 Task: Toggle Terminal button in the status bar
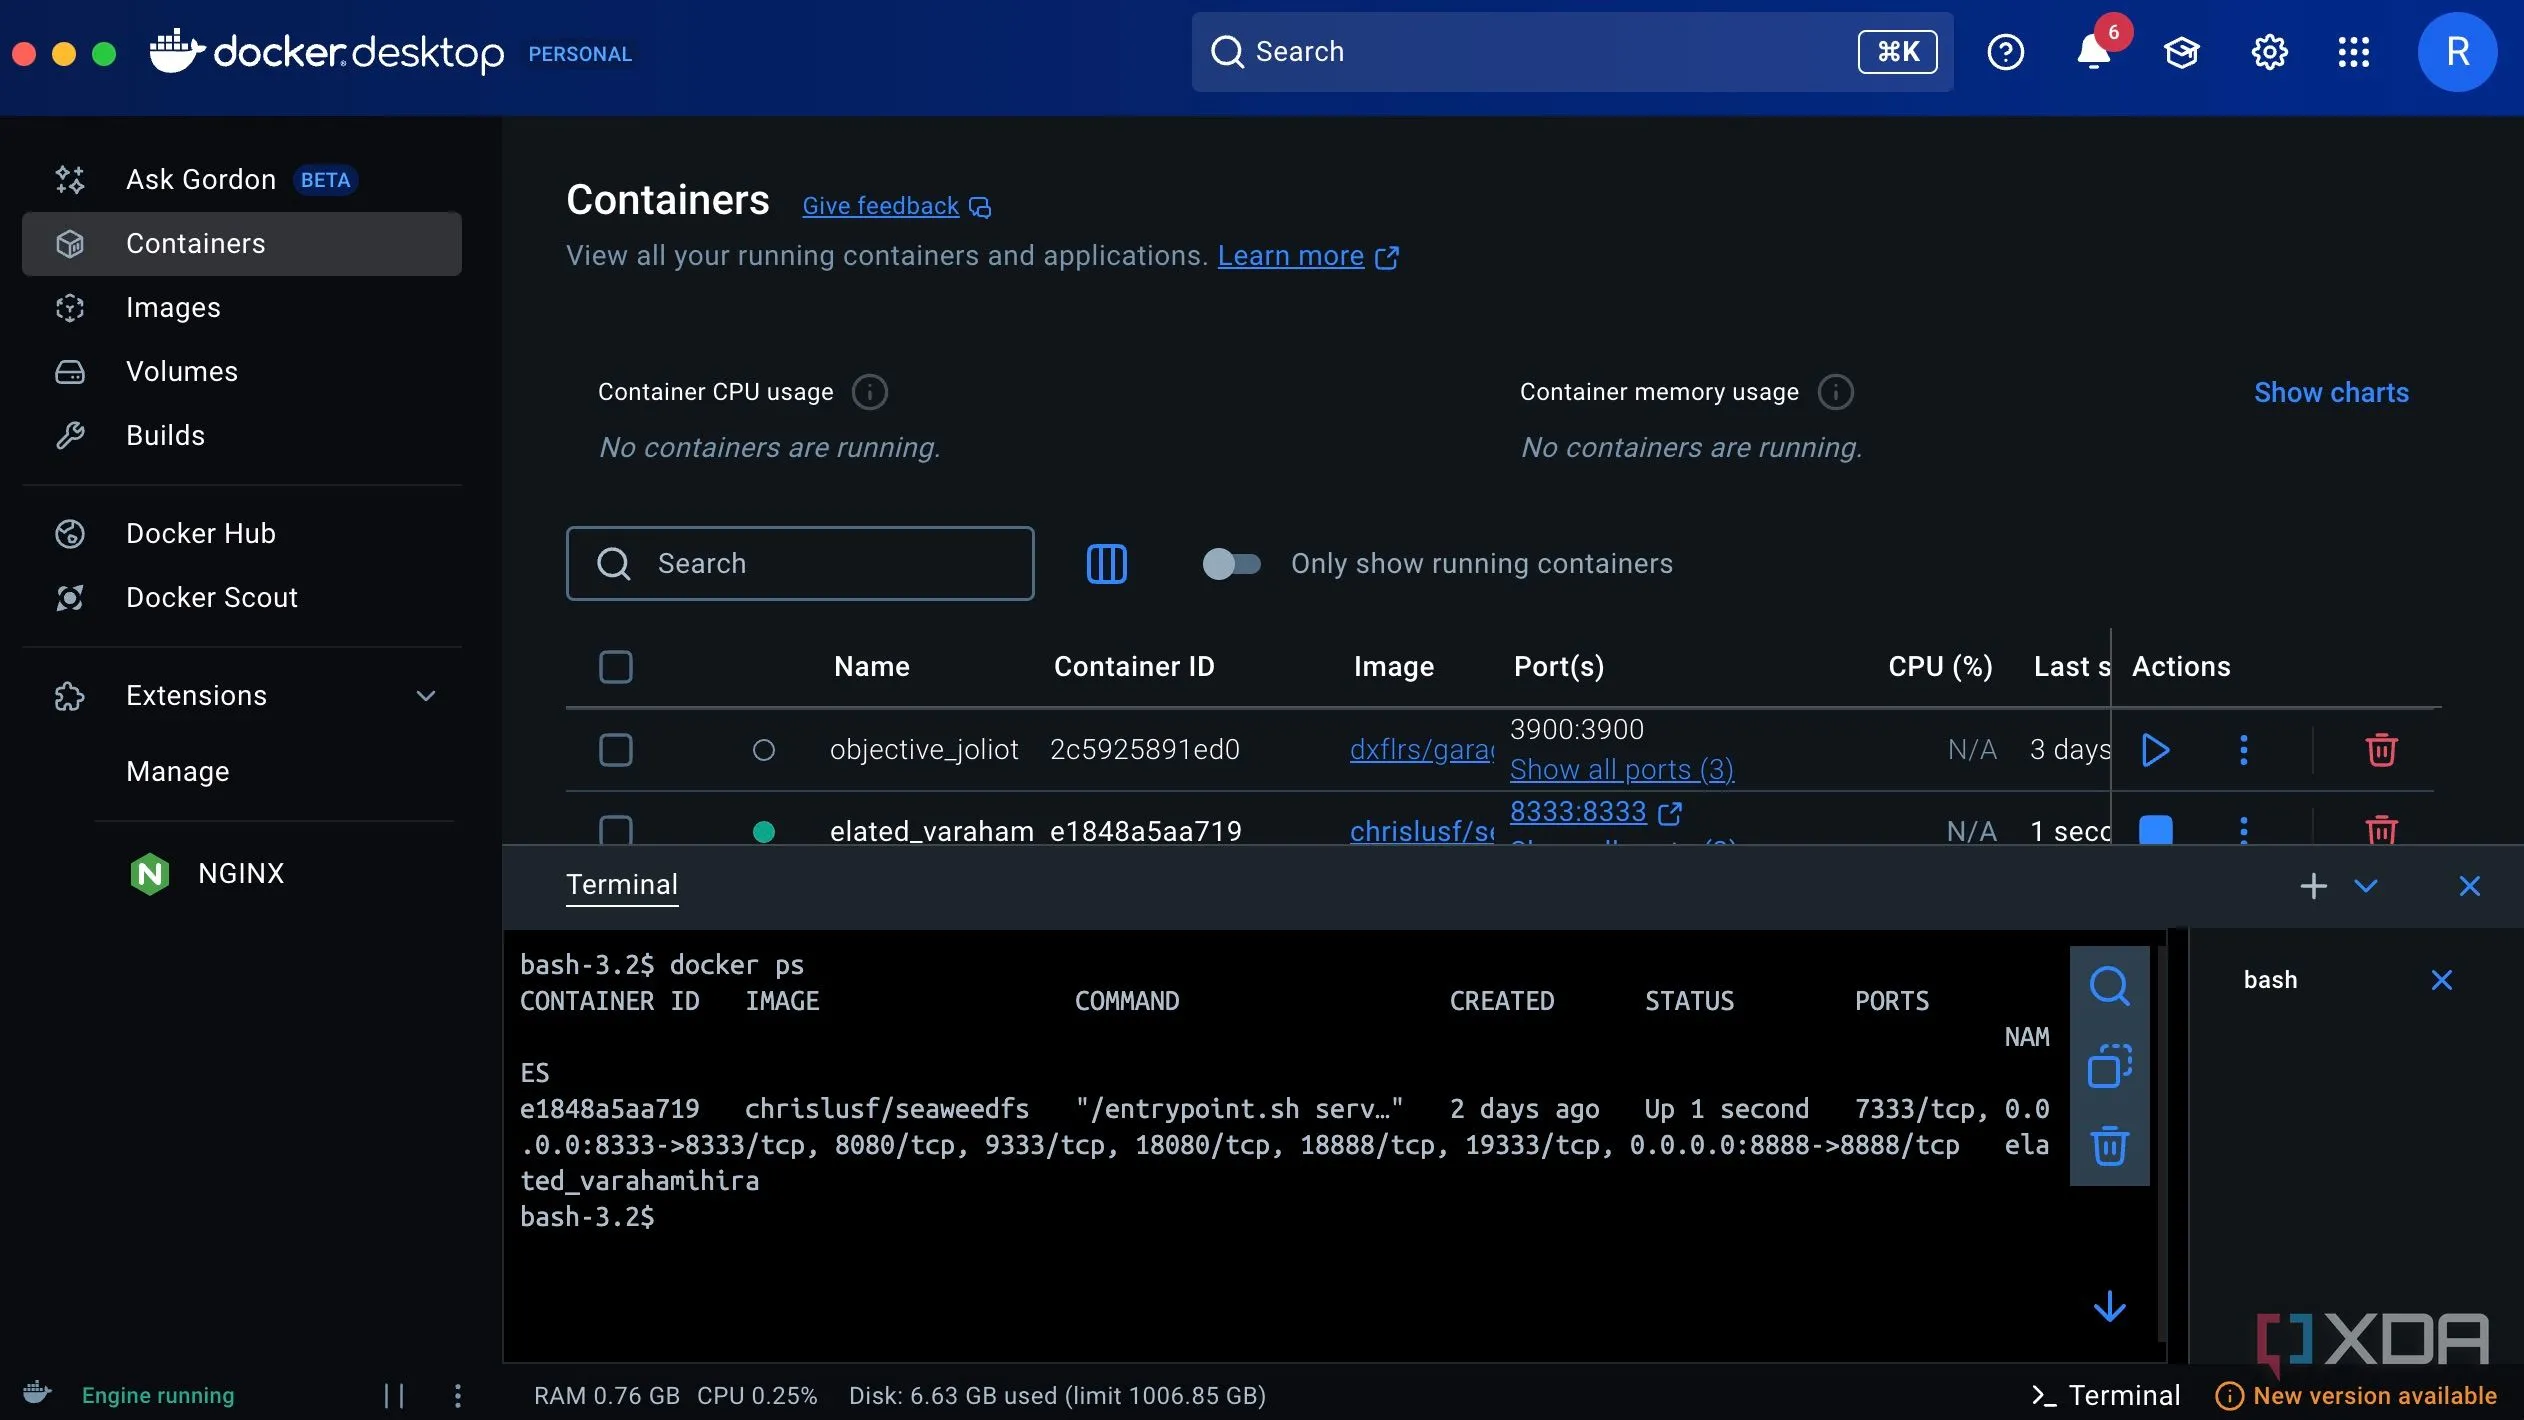[x=2105, y=1396]
